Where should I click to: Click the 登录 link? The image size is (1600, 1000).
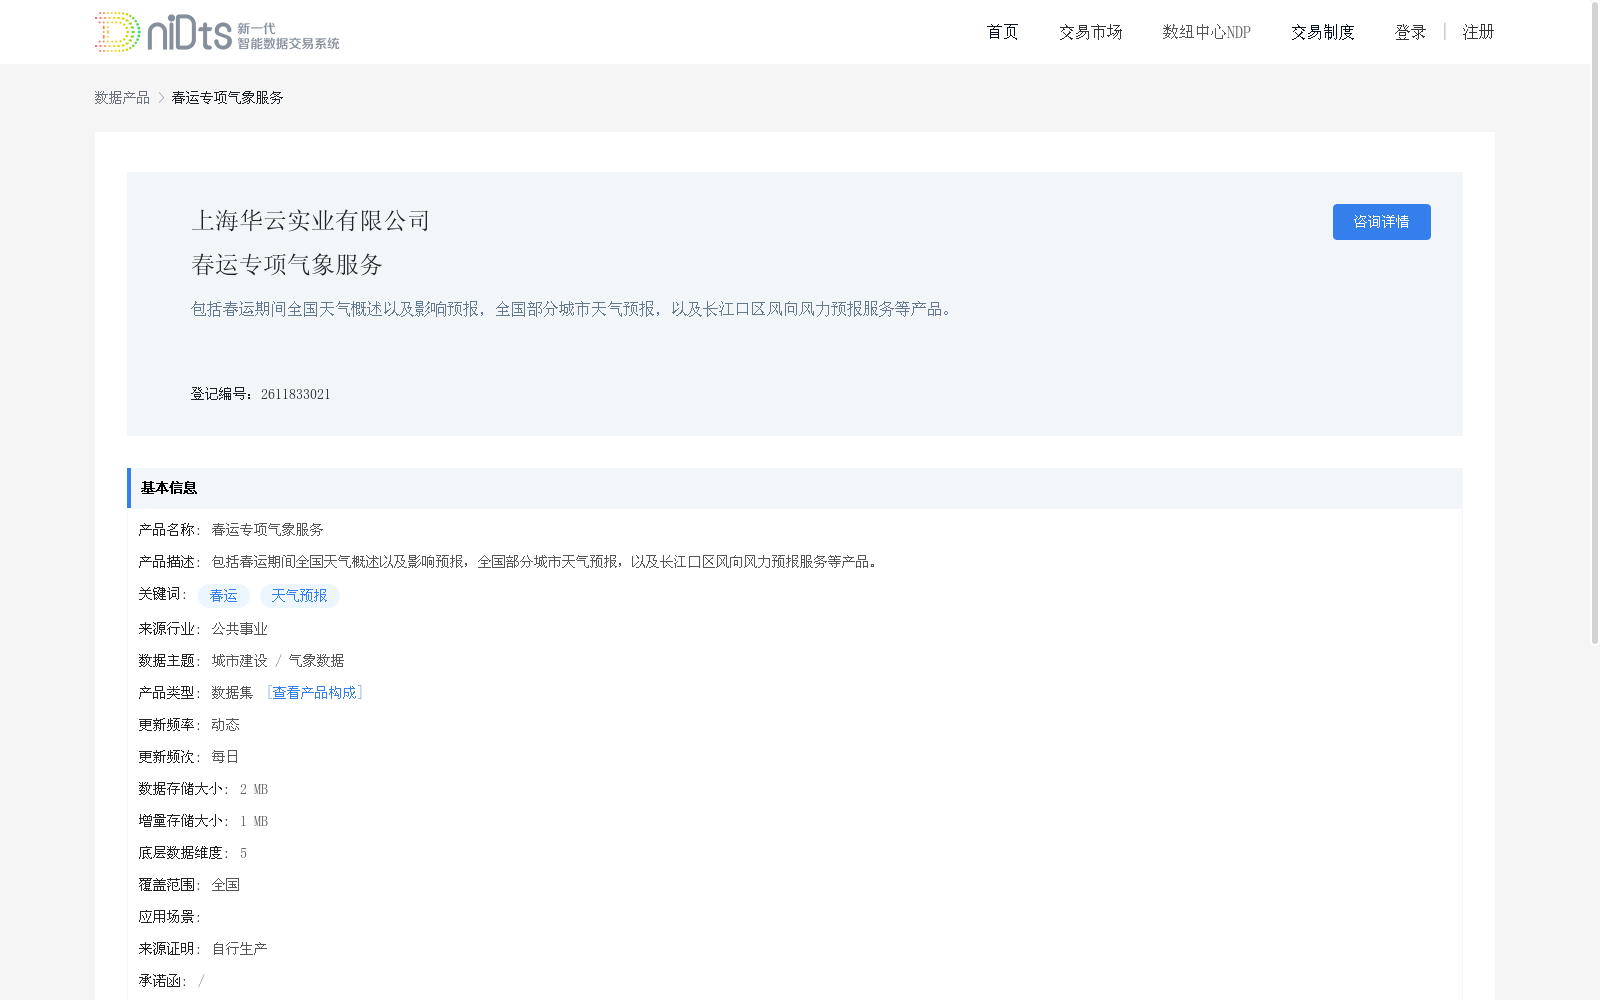tap(1410, 31)
